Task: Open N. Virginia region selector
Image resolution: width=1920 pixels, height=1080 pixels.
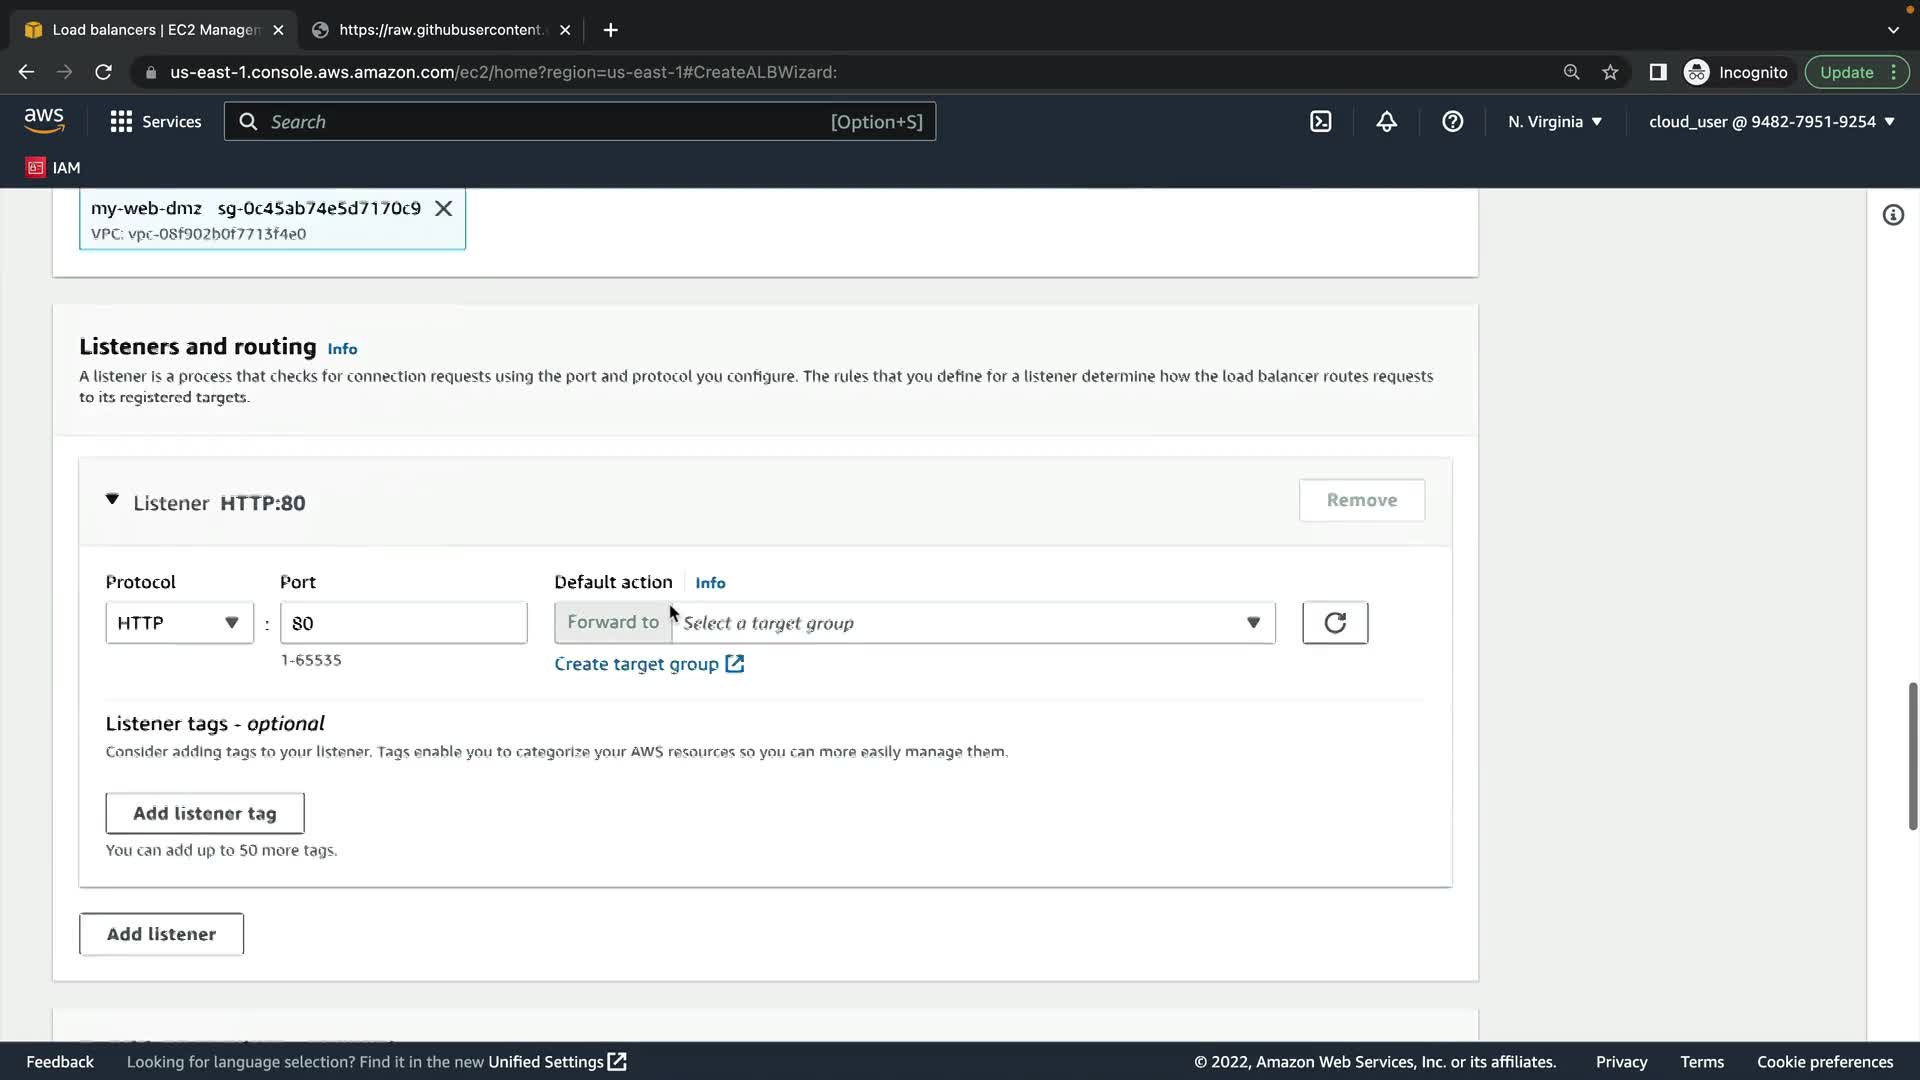Action: click(1554, 122)
